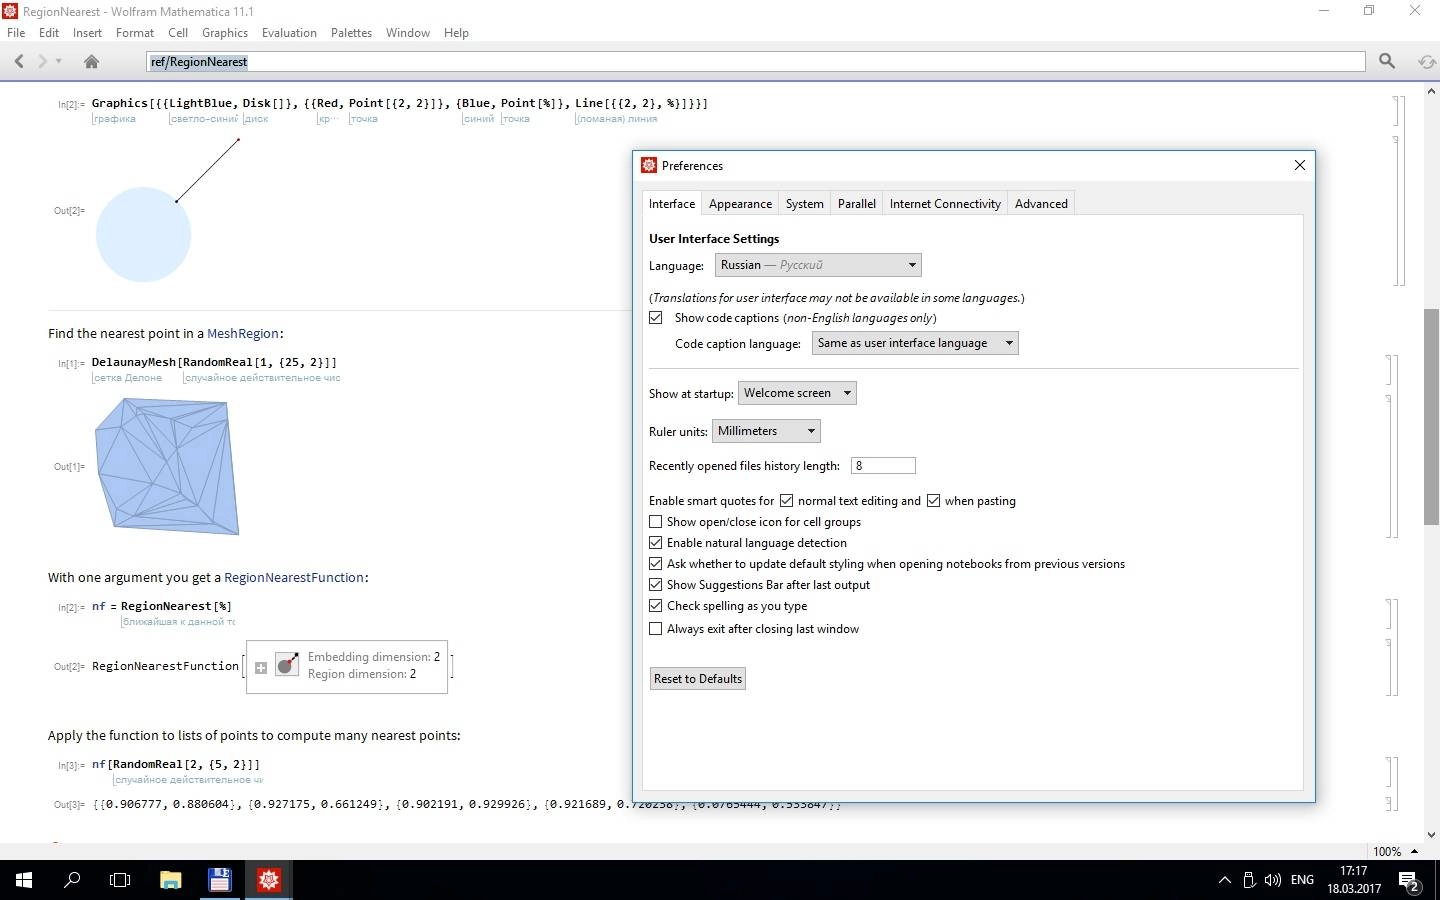Viewport: 1440px width, 900px height.
Task: Open the Code caption language dropdown
Action: [x=915, y=343]
